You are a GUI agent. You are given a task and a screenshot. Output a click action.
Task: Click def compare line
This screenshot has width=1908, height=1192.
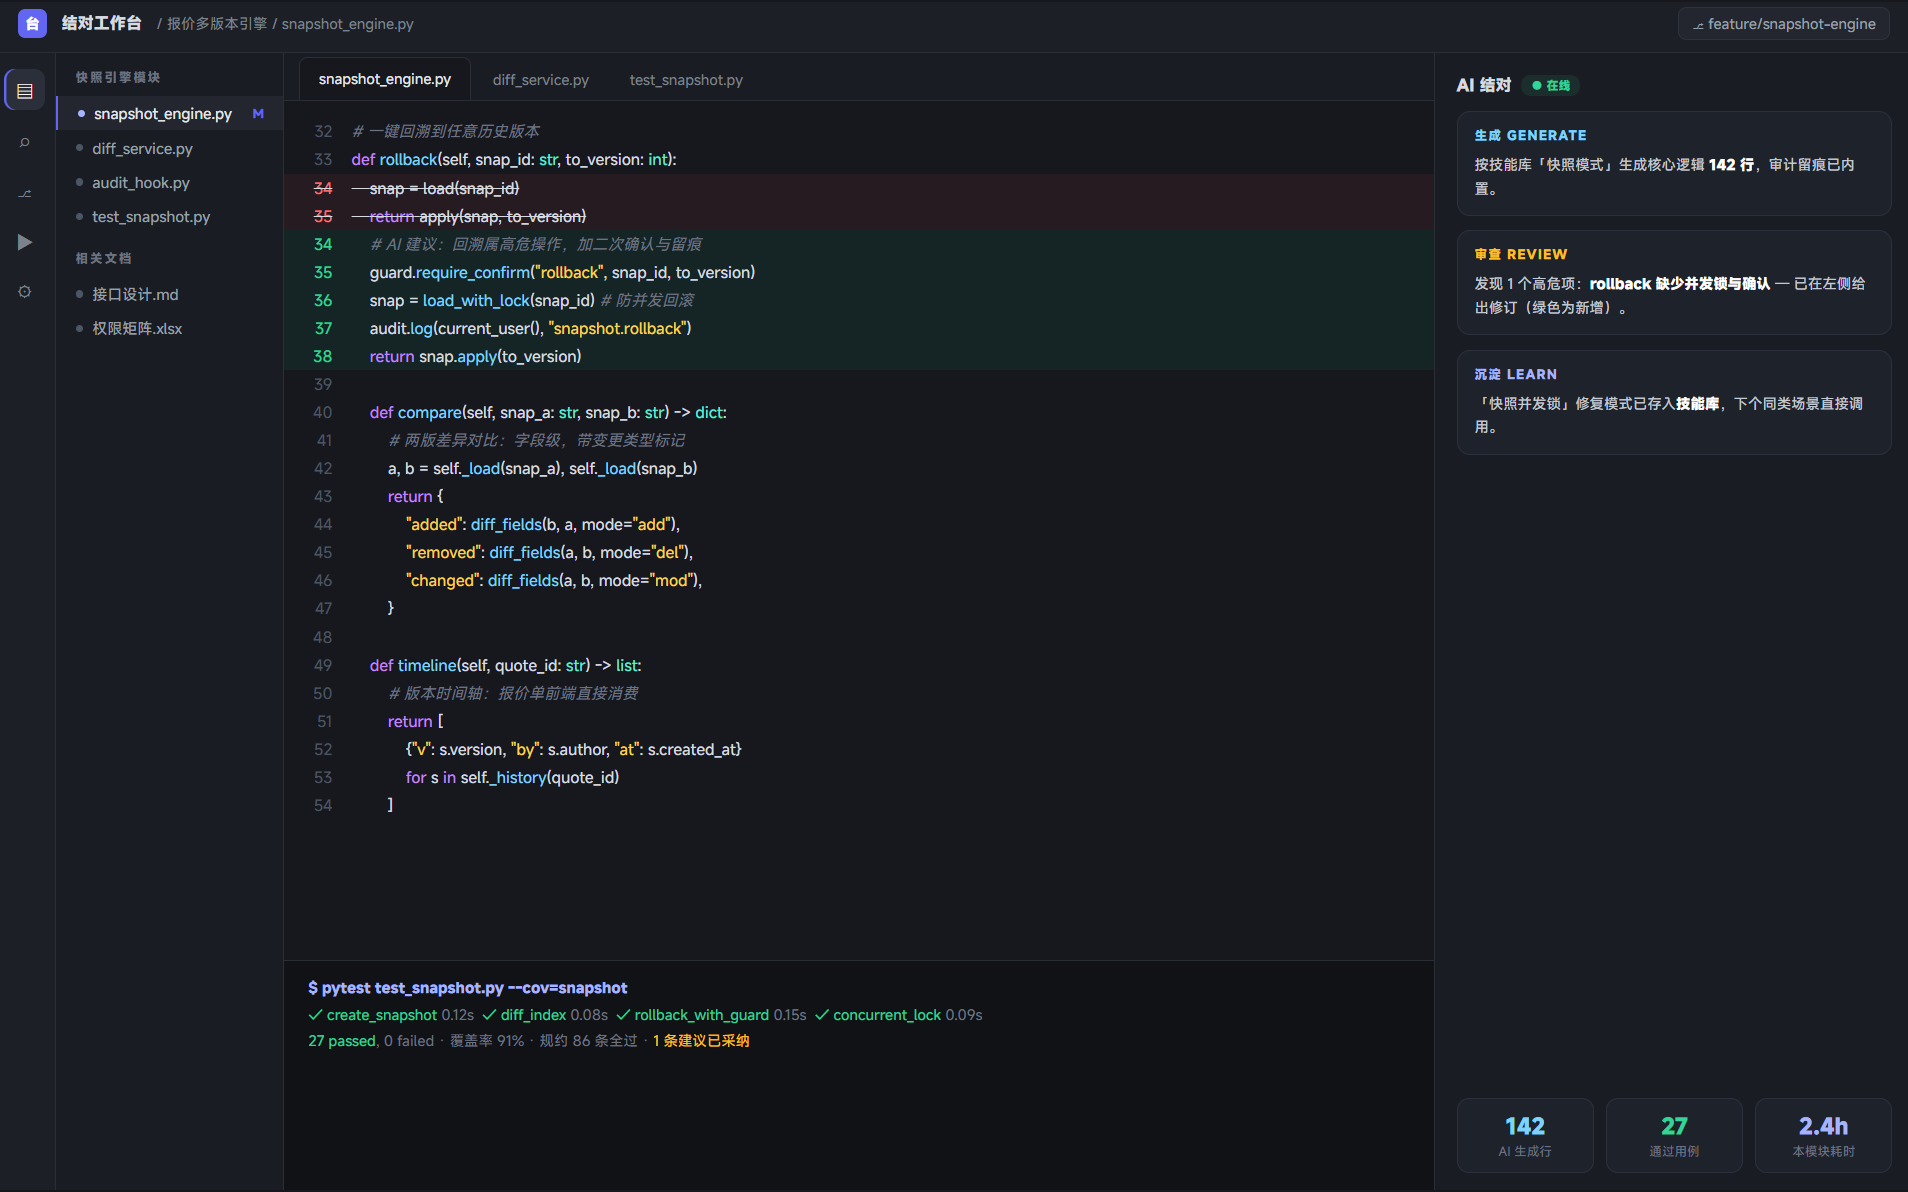click(x=858, y=412)
